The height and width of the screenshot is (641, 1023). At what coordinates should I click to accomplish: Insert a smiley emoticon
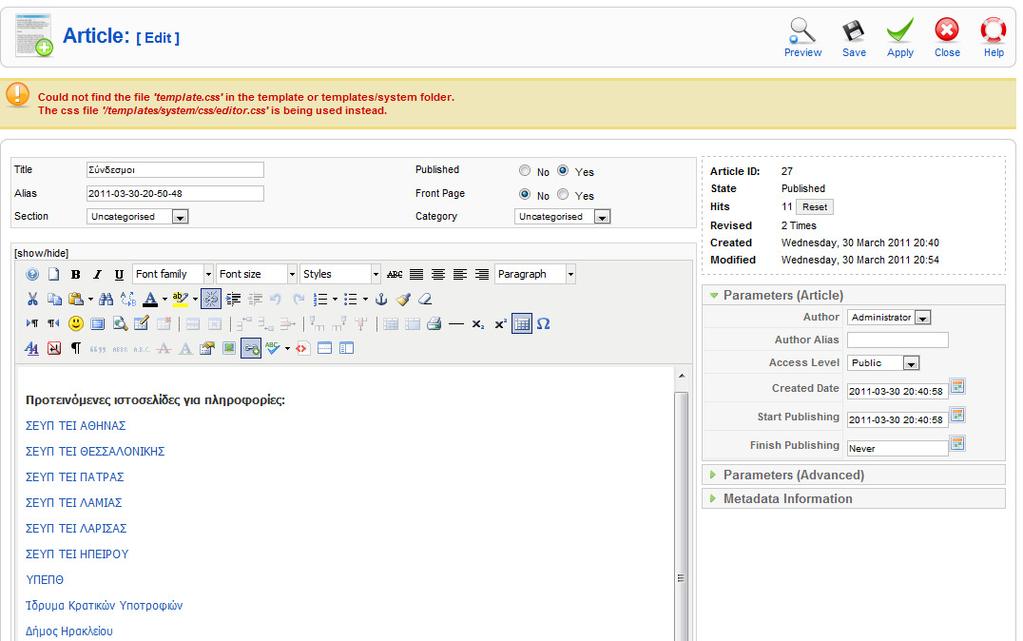click(x=76, y=324)
